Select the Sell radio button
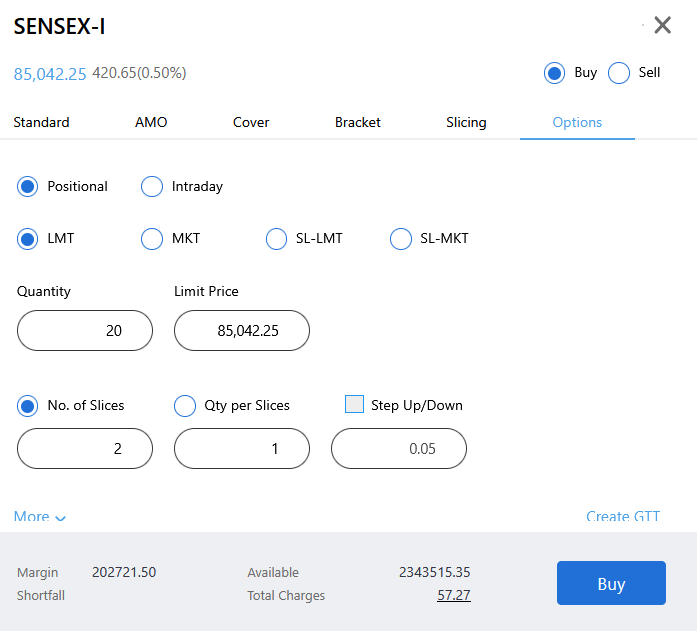 pyautogui.click(x=619, y=73)
